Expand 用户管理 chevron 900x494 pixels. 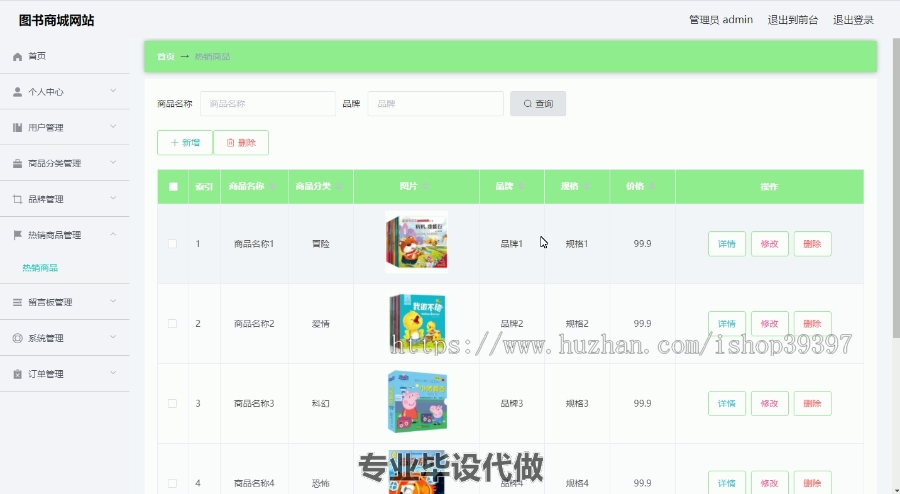(113, 126)
